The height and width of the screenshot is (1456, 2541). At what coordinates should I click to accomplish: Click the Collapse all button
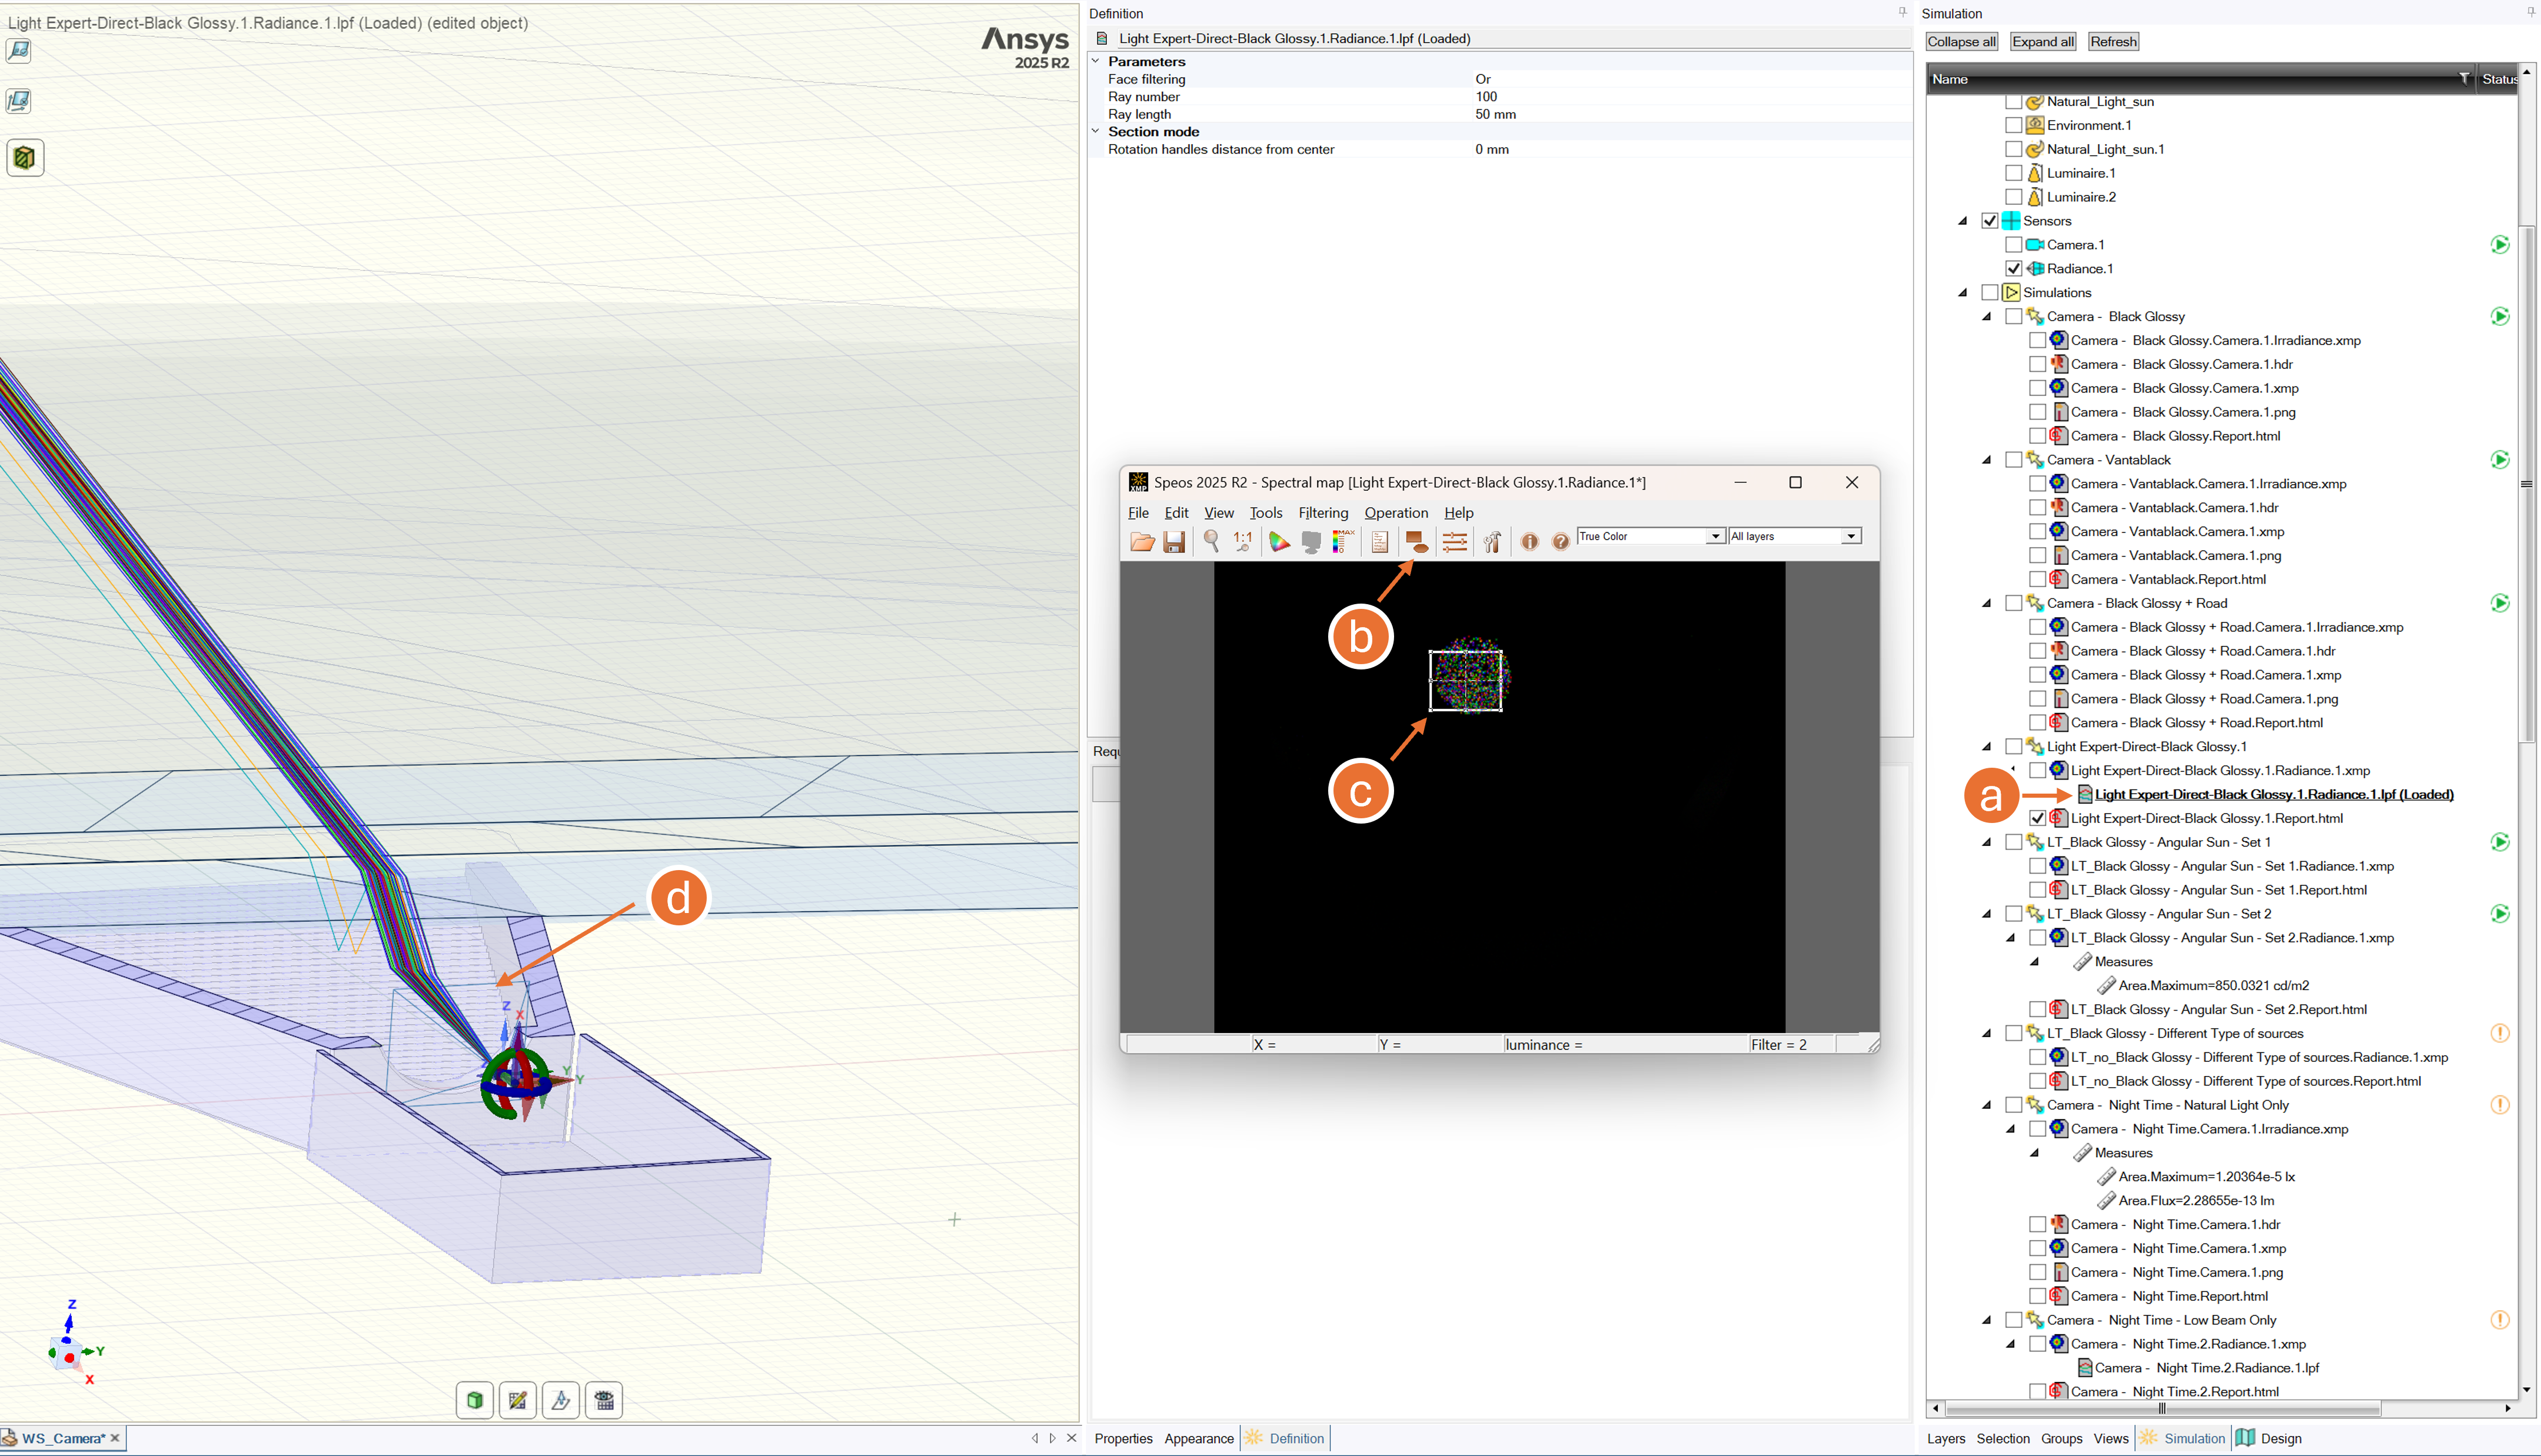point(1961,42)
